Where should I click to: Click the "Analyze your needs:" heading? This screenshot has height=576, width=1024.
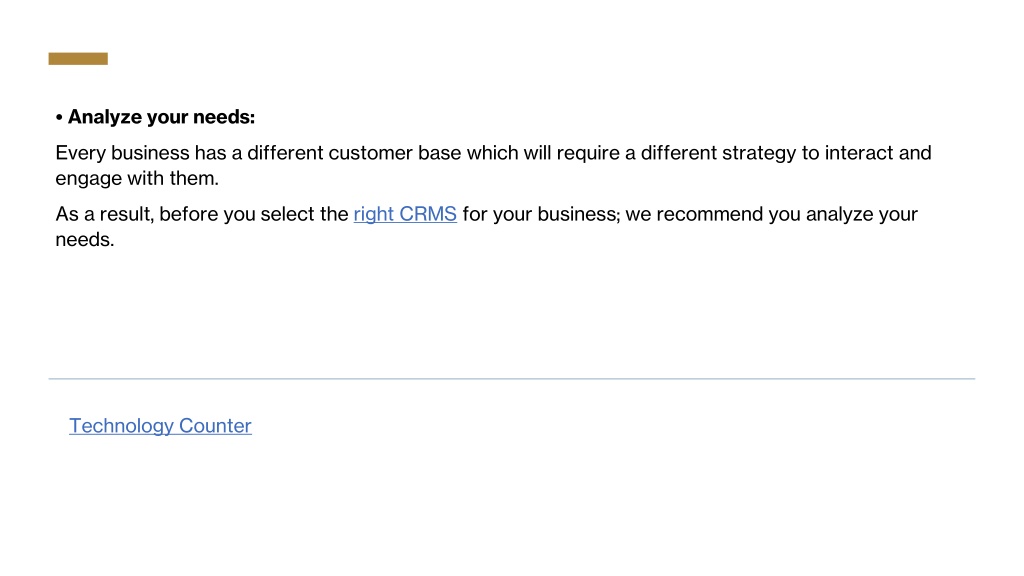pyautogui.click(x=161, y=117)
